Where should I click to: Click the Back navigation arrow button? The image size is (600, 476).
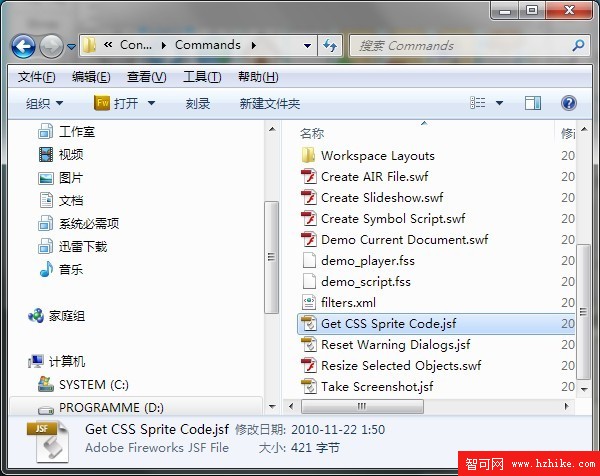click(x=23, y=47)
